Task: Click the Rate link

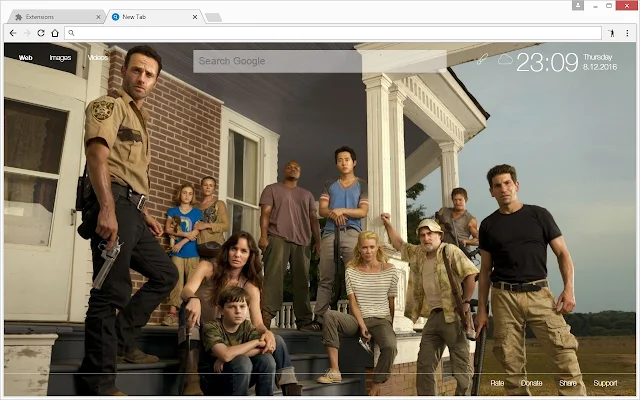Action: (497, 383)
